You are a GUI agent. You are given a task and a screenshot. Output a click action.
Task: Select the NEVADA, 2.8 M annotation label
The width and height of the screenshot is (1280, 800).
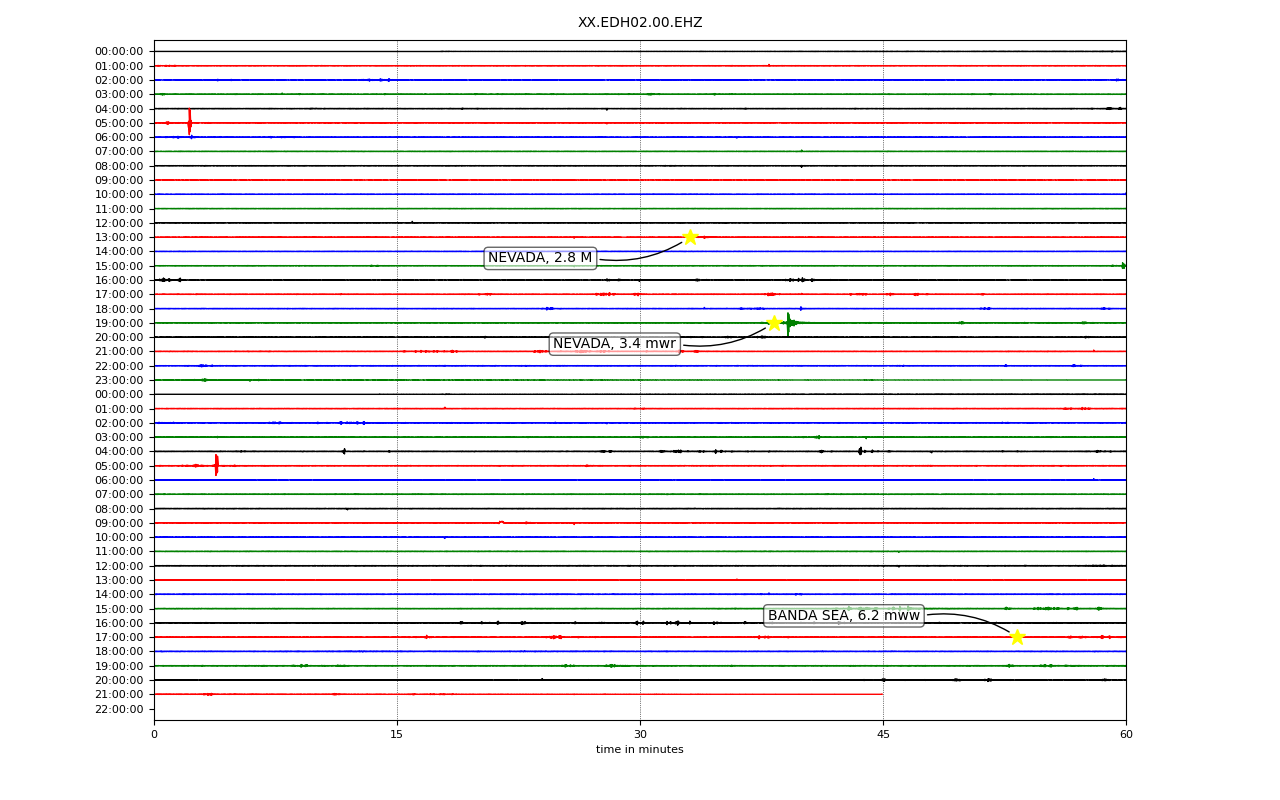(540, 258)
